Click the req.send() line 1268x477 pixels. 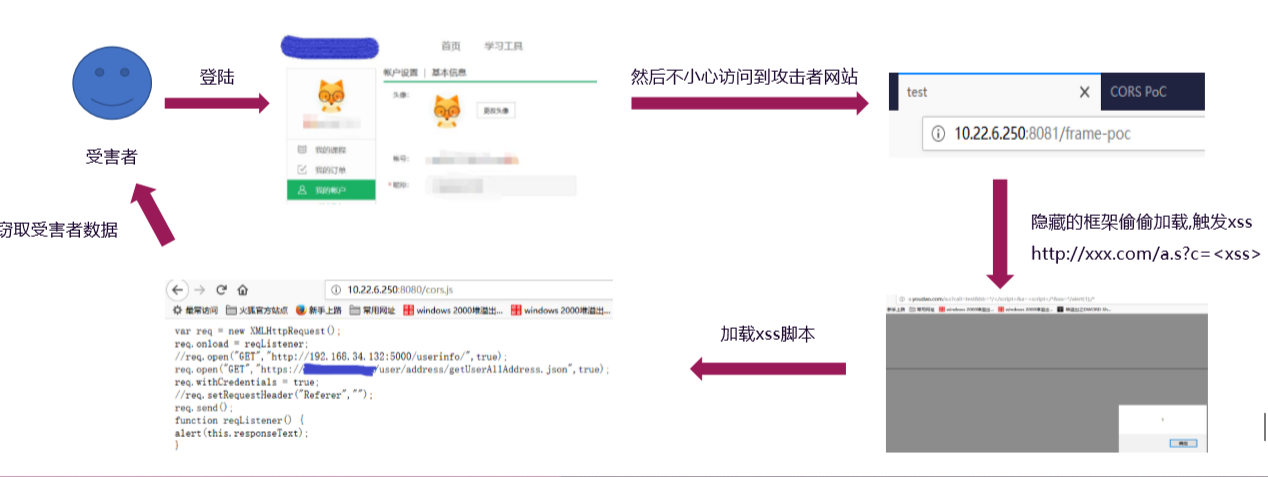pyautogui.click(x=203, y=408)
